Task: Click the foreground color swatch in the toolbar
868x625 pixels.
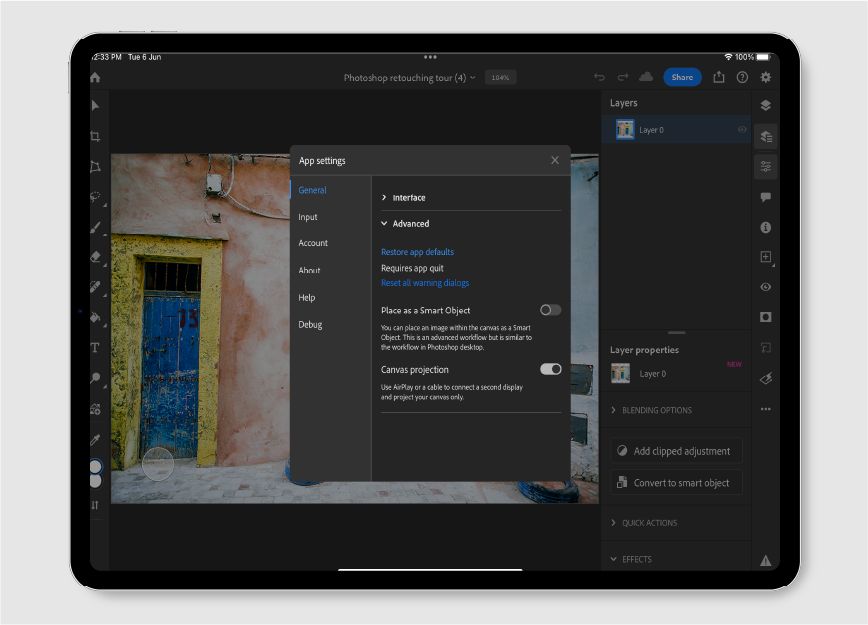Action: point(96,463)
